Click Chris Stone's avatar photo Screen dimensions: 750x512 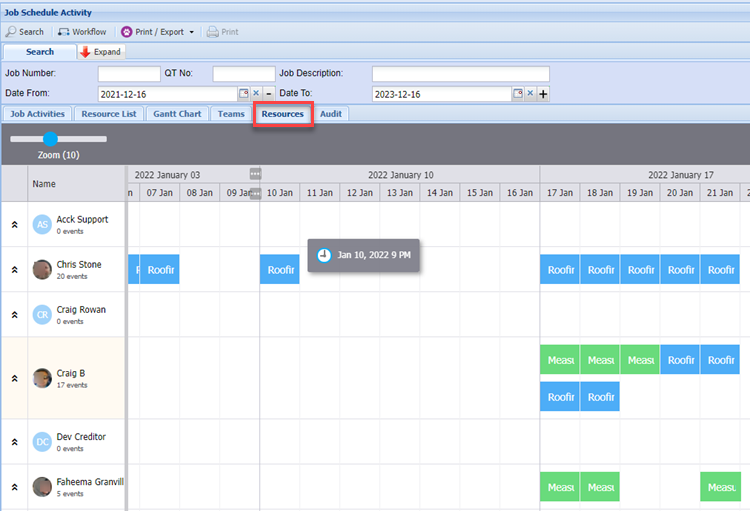[x=42, y=269]
